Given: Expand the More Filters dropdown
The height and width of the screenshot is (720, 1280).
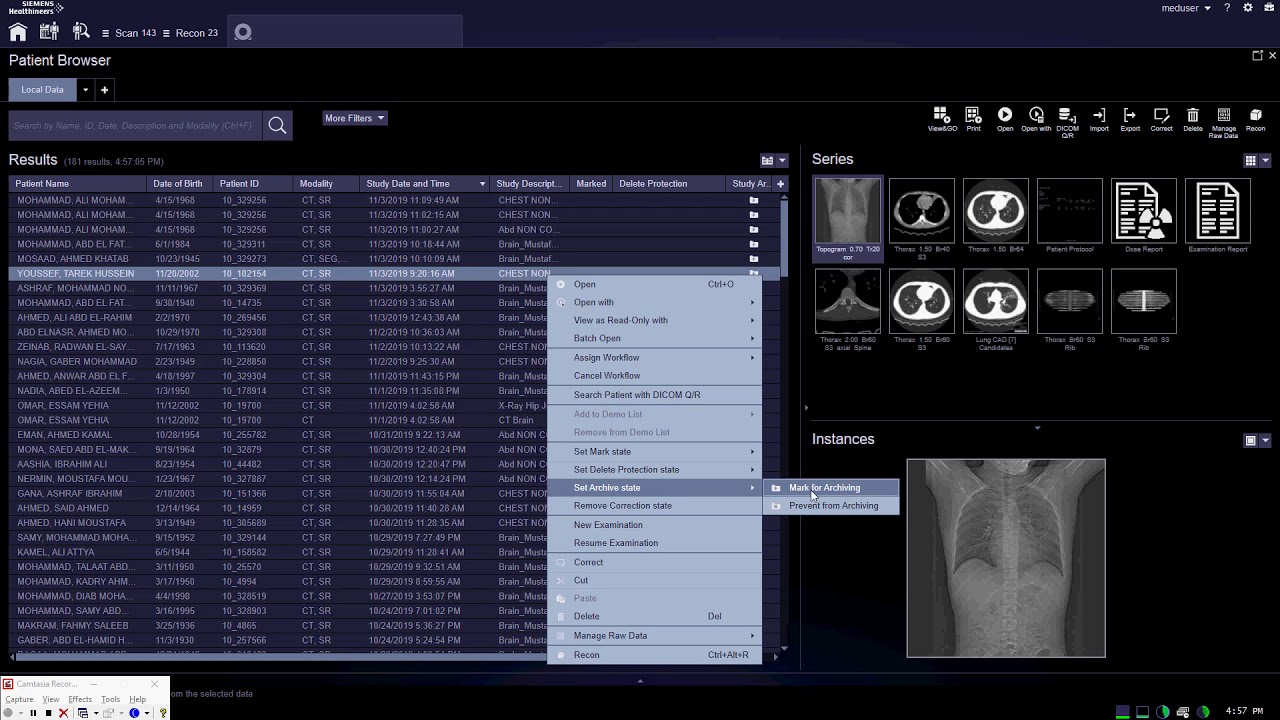Looking at the screenshot, I should pos(355,118).
